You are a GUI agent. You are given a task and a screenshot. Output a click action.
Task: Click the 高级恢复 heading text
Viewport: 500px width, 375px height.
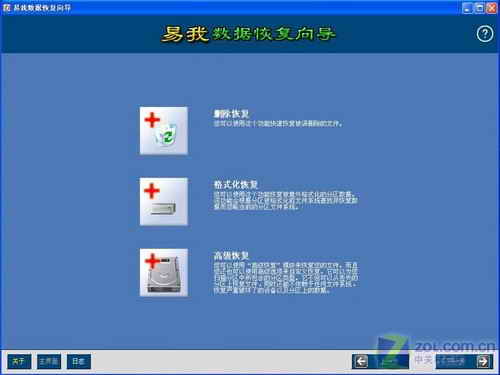pyautogui.click(x=231, y=256)
